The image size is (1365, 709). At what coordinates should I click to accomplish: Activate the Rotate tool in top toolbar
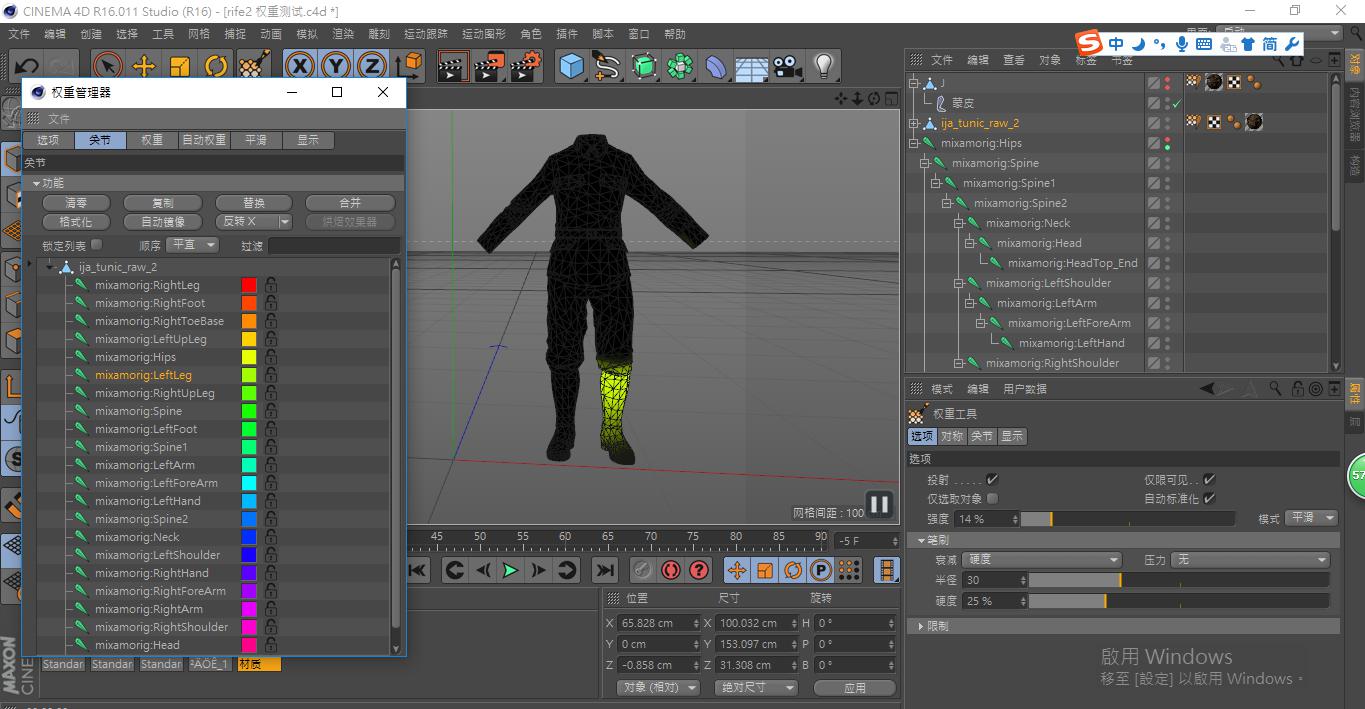pyautogui.click(x=216, y=67)
